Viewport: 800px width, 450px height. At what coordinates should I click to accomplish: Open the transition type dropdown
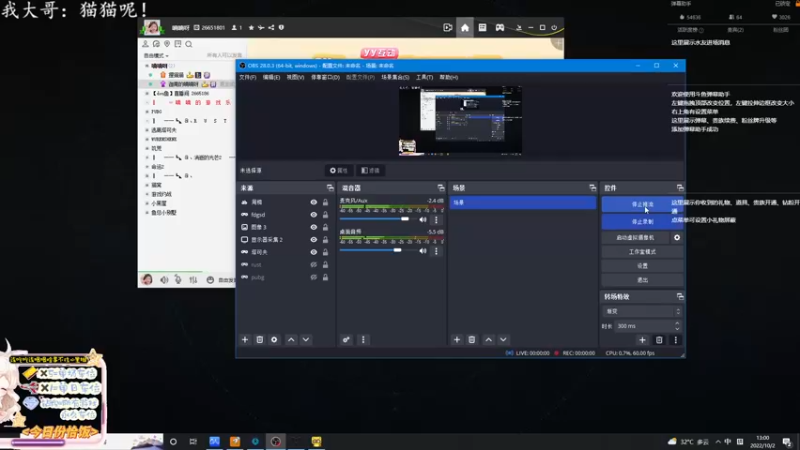[642, 311]
